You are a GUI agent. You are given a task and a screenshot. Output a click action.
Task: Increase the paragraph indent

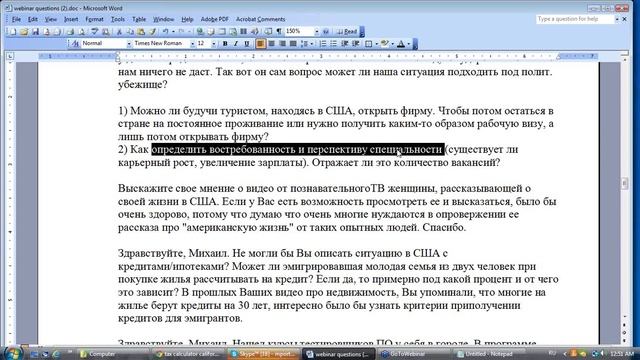click(356, 43)
